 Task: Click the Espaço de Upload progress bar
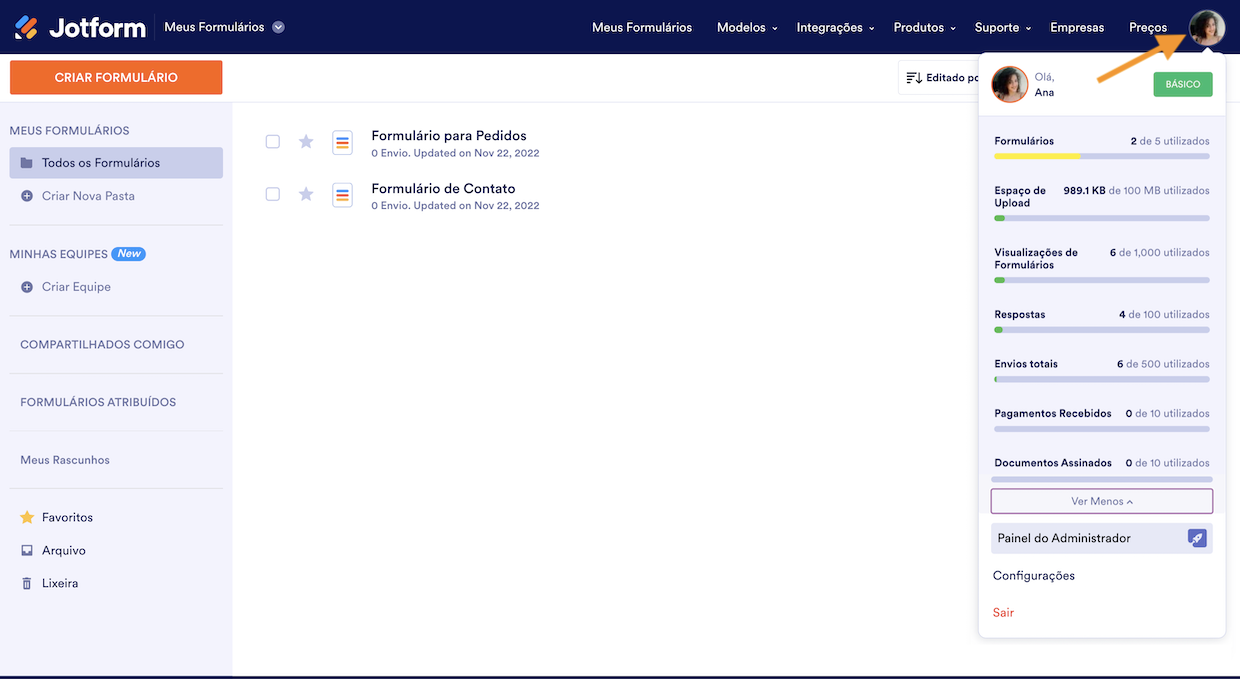(x=1102, y=218)
